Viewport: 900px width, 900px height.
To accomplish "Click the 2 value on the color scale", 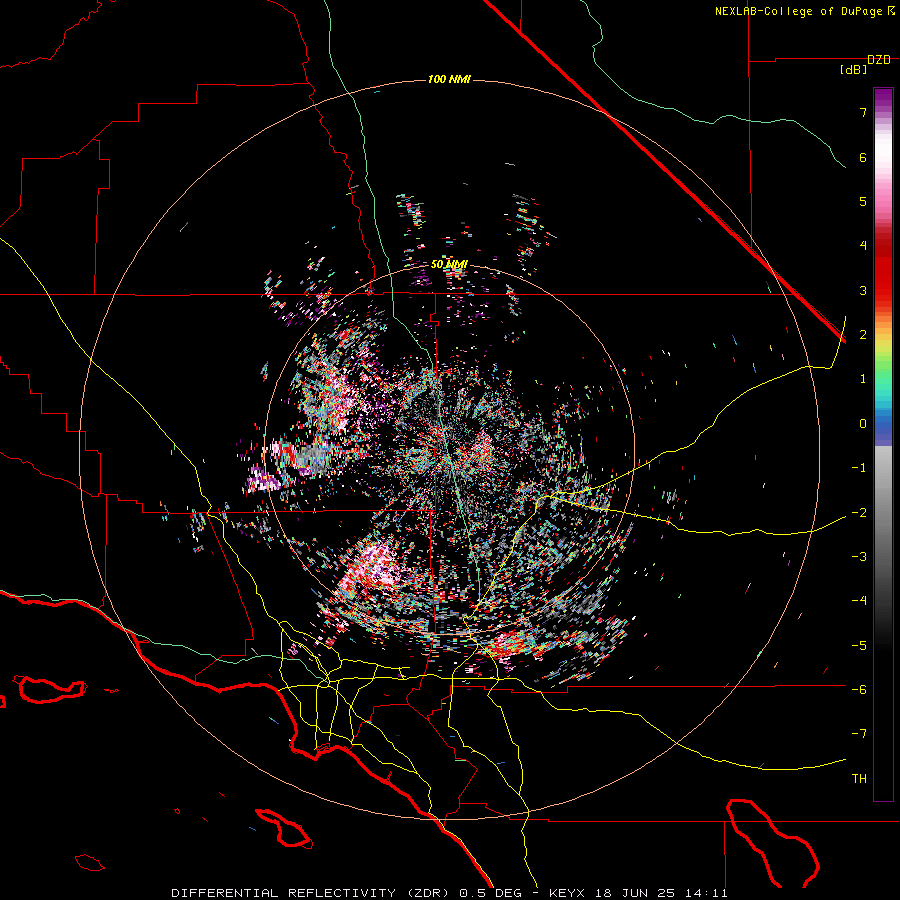I will [x=863, y=335].
